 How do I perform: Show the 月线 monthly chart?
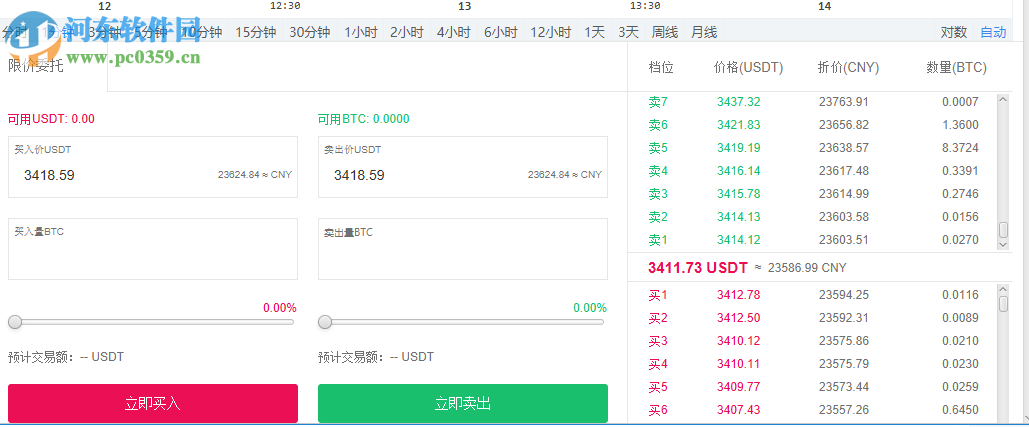click(704, 32)
